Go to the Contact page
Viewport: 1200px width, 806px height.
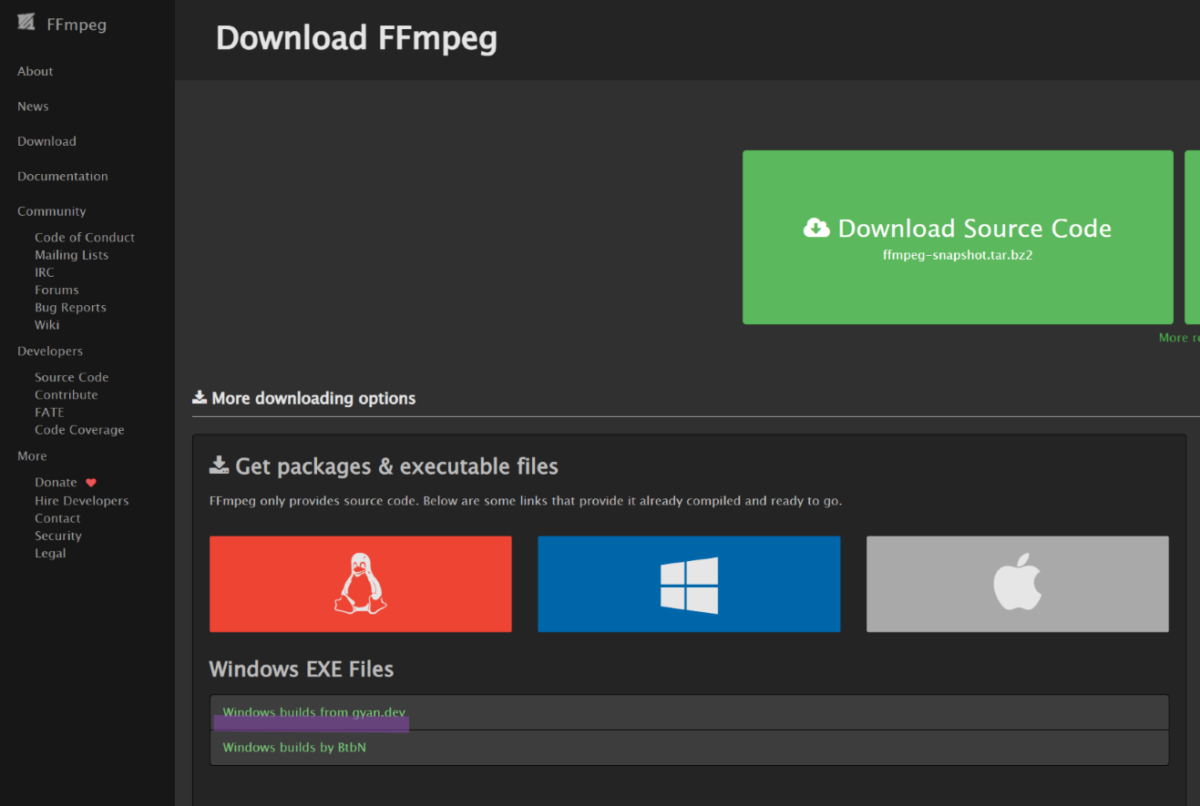pos(58,518)
